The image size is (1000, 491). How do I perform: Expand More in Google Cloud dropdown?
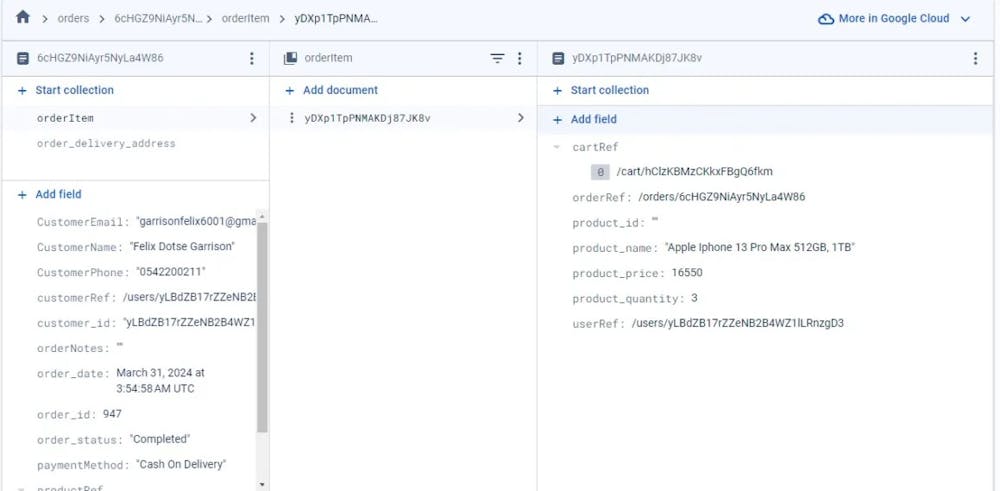click(x=965, y=18)
